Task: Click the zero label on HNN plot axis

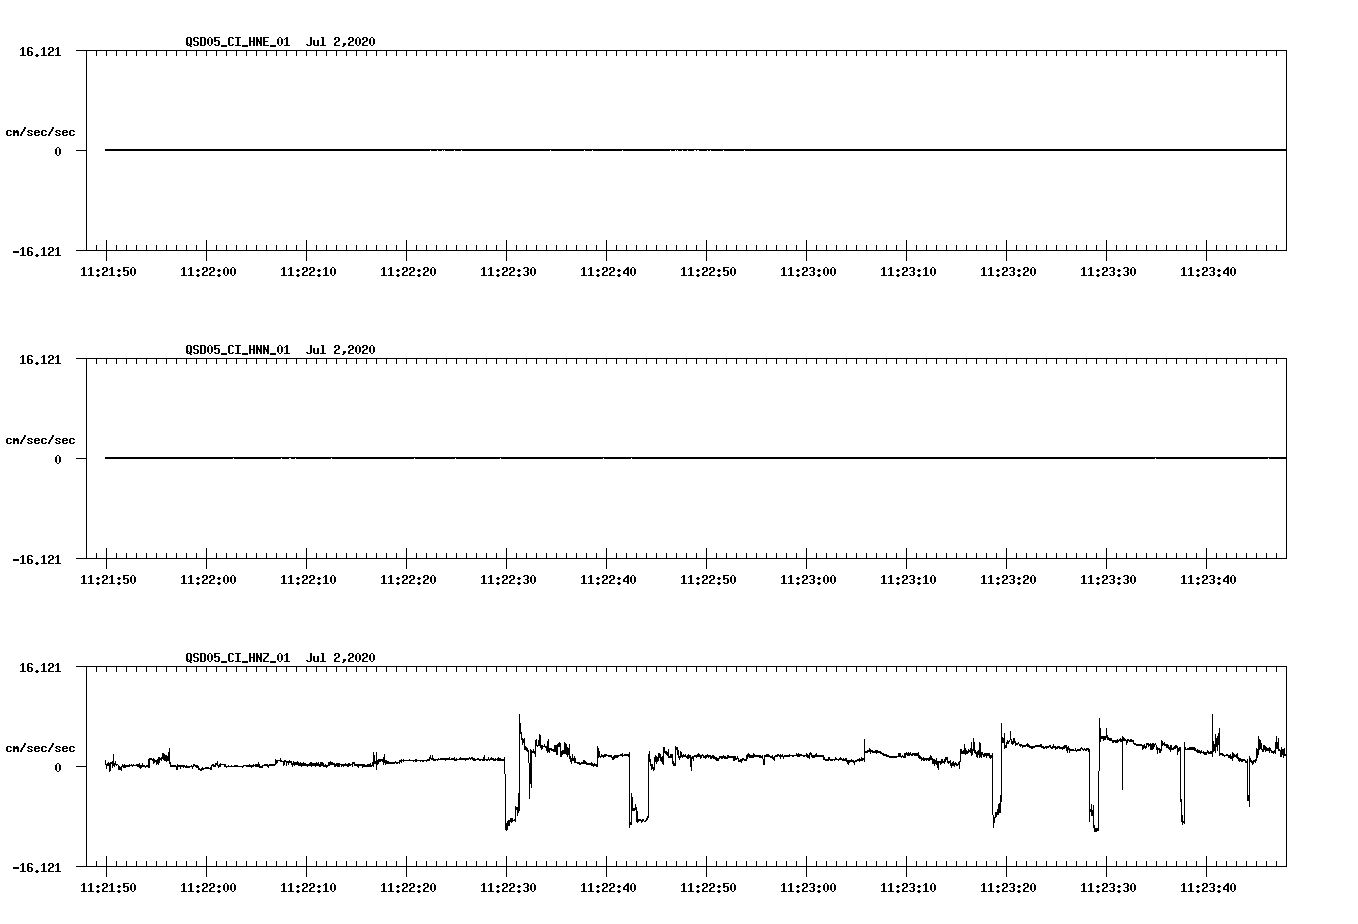Action: tap(58, 459)
